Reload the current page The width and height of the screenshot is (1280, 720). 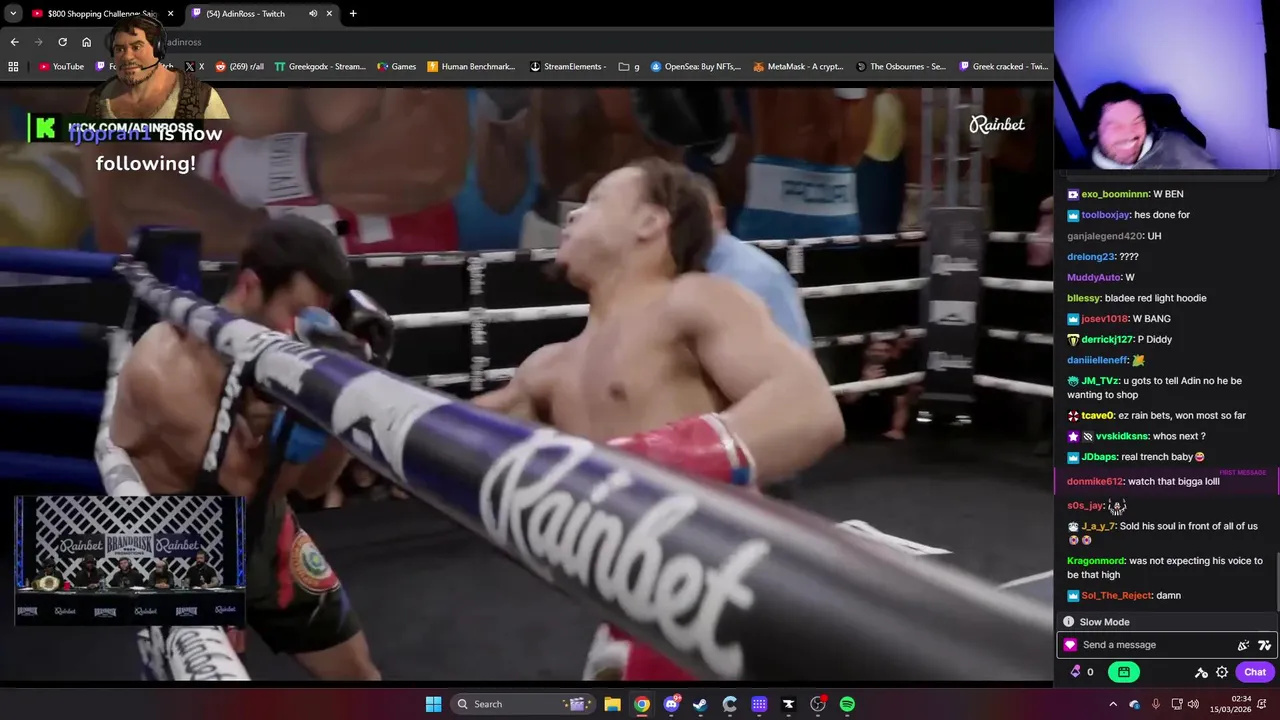coord(62,42)
